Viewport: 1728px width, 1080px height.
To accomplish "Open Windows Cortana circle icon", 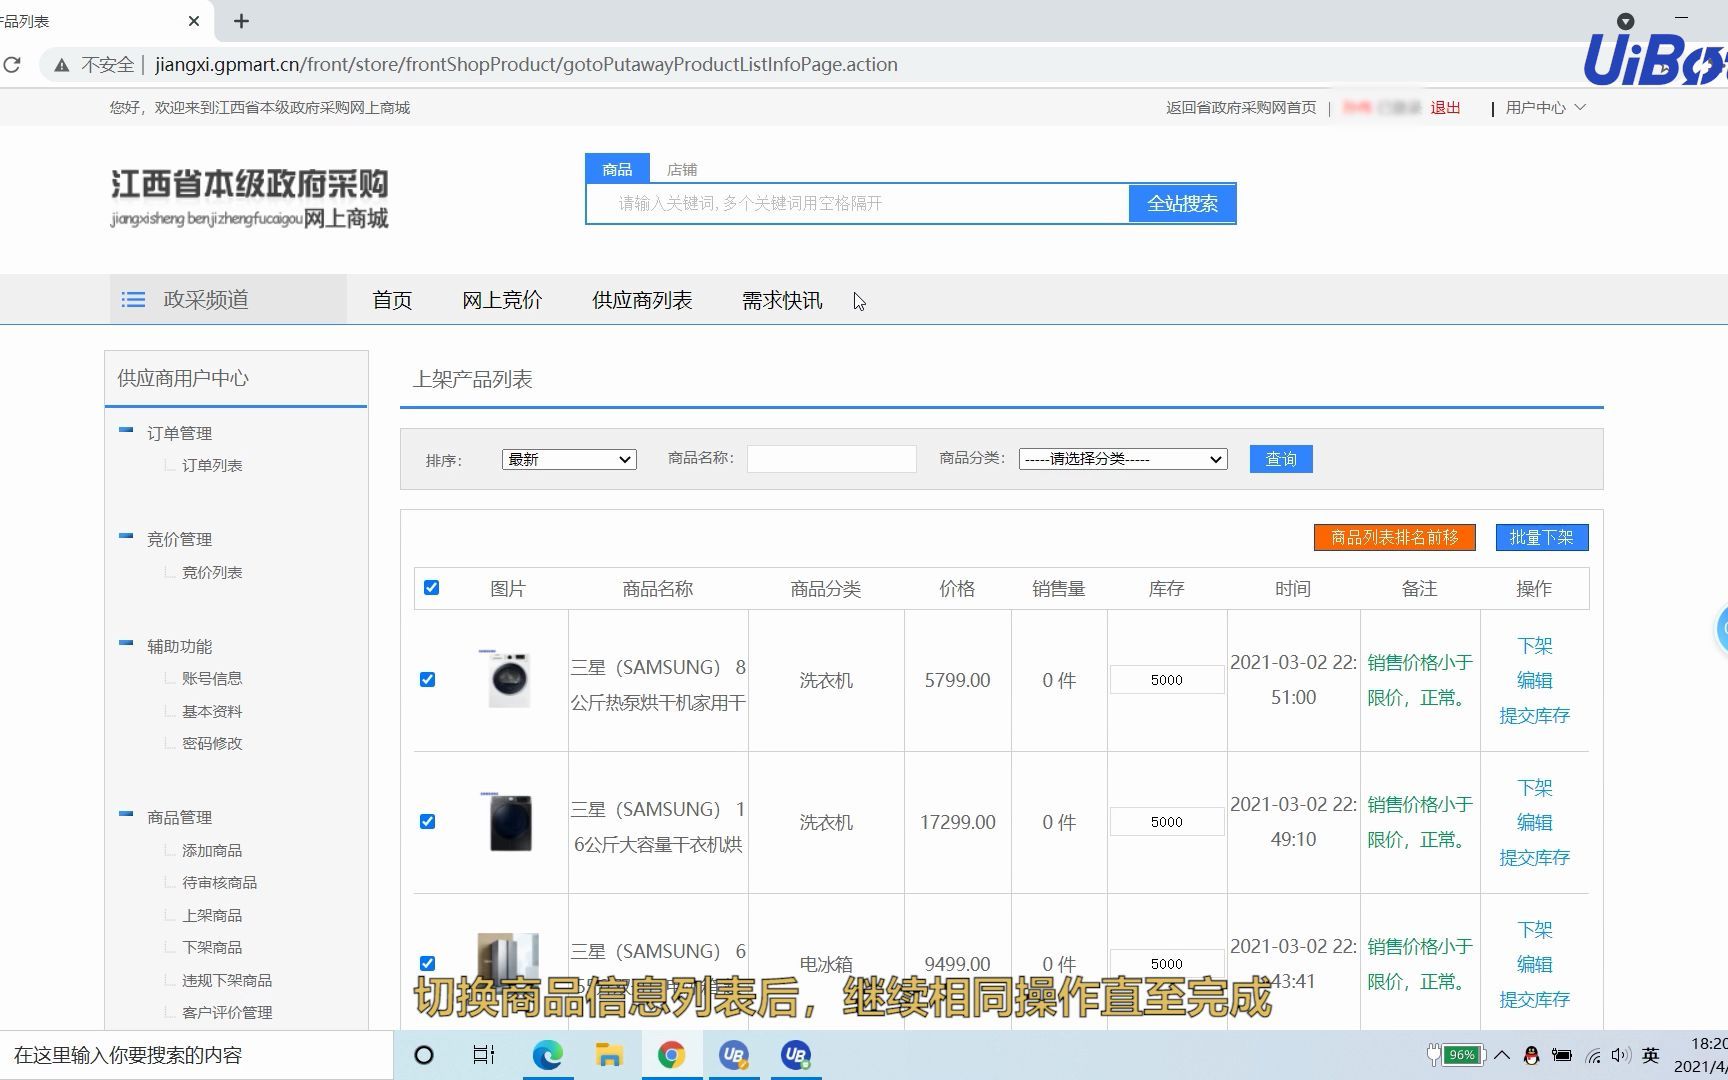I will coord(424,1055).
